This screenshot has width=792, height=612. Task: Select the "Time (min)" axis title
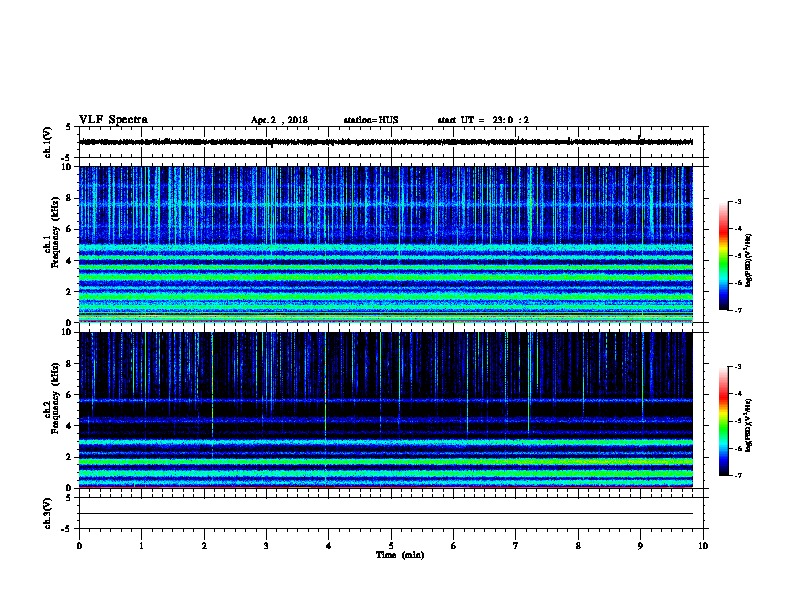click(x=400, y=554)
